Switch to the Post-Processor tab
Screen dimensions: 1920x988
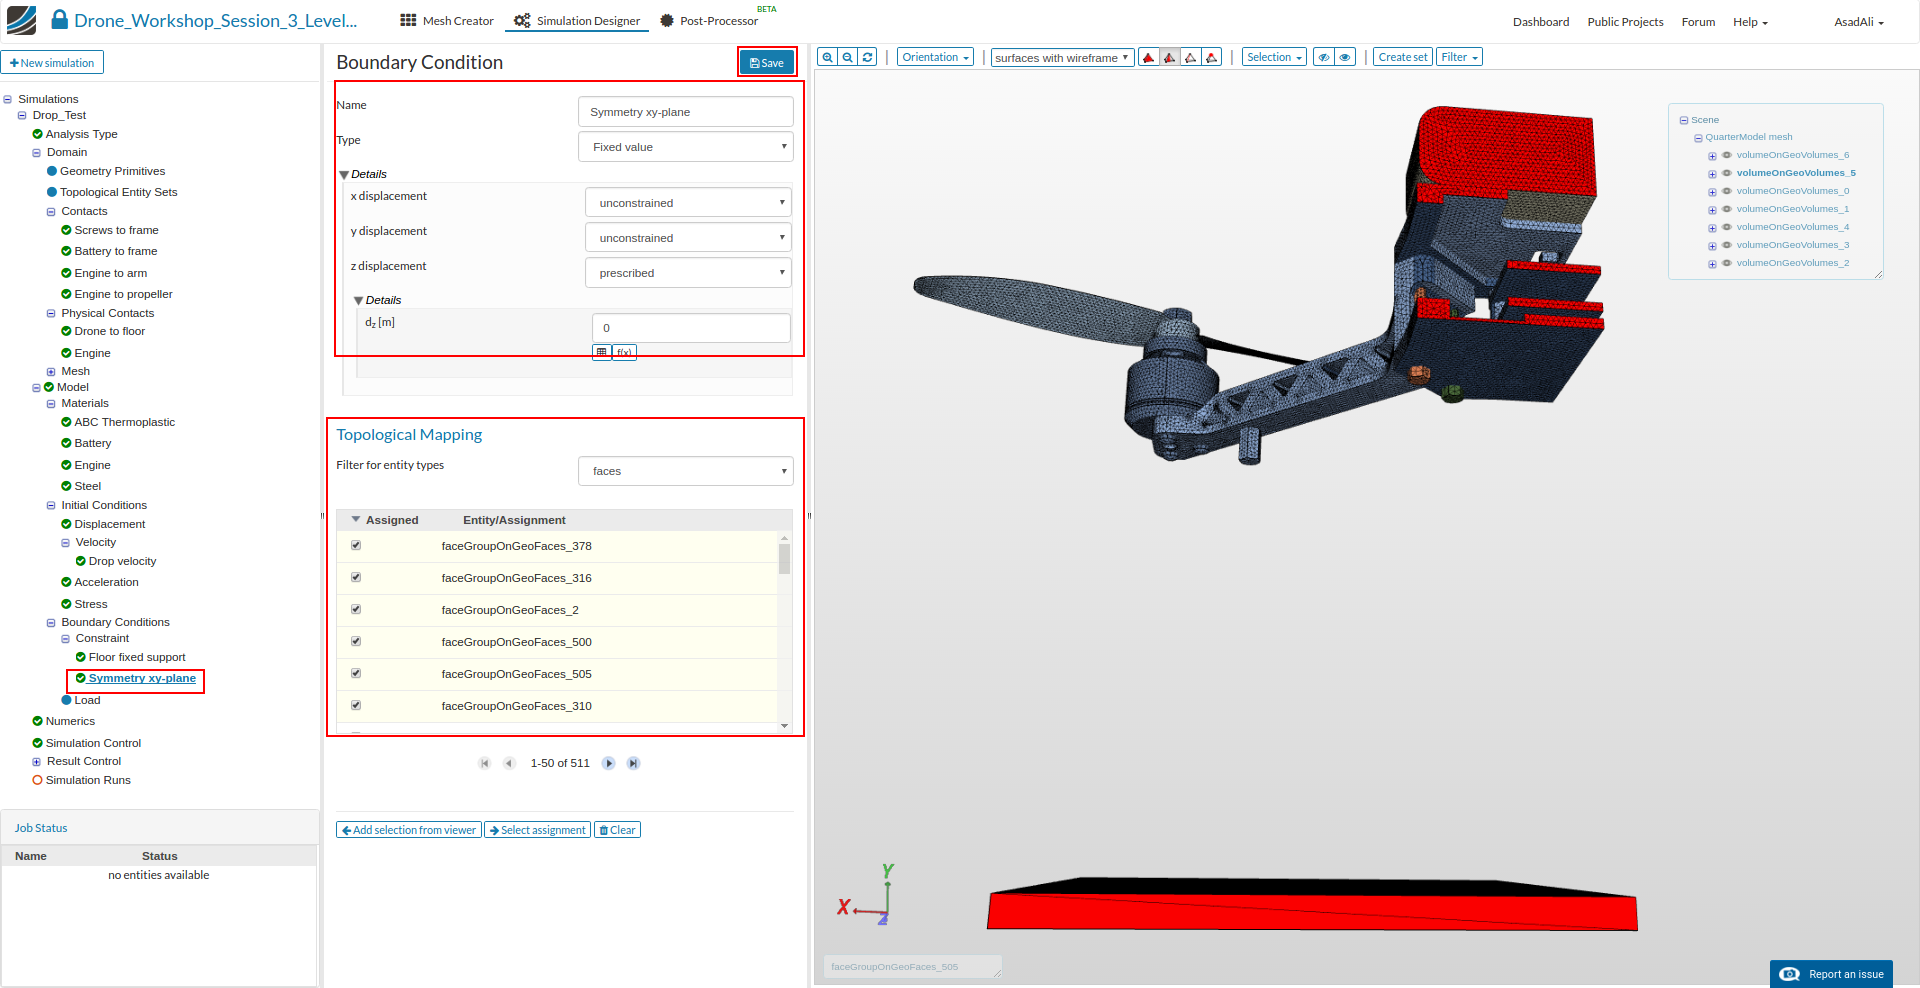[x=709, y=21]
